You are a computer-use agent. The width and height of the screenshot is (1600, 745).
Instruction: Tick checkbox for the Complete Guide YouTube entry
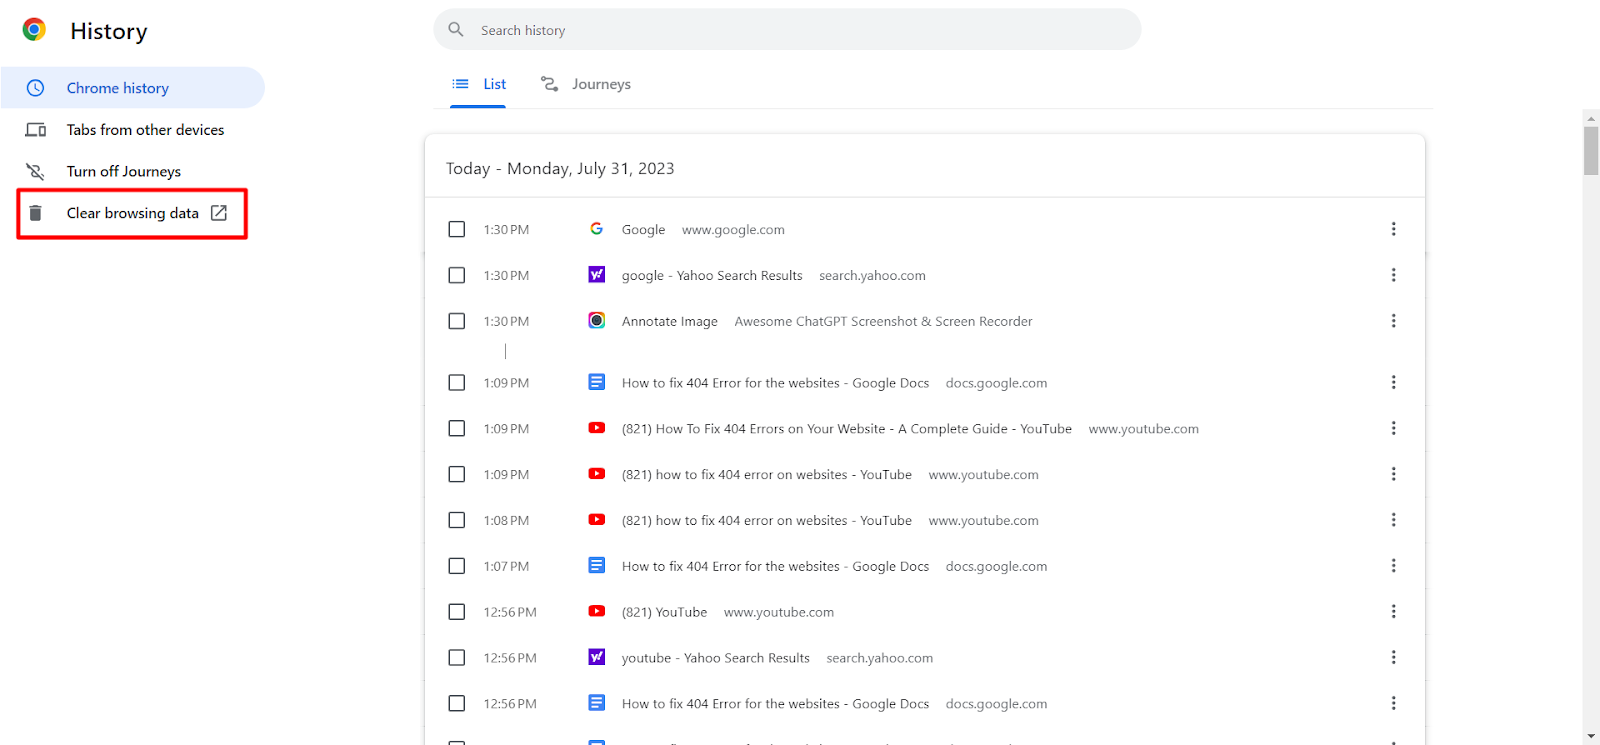point(457,428)
